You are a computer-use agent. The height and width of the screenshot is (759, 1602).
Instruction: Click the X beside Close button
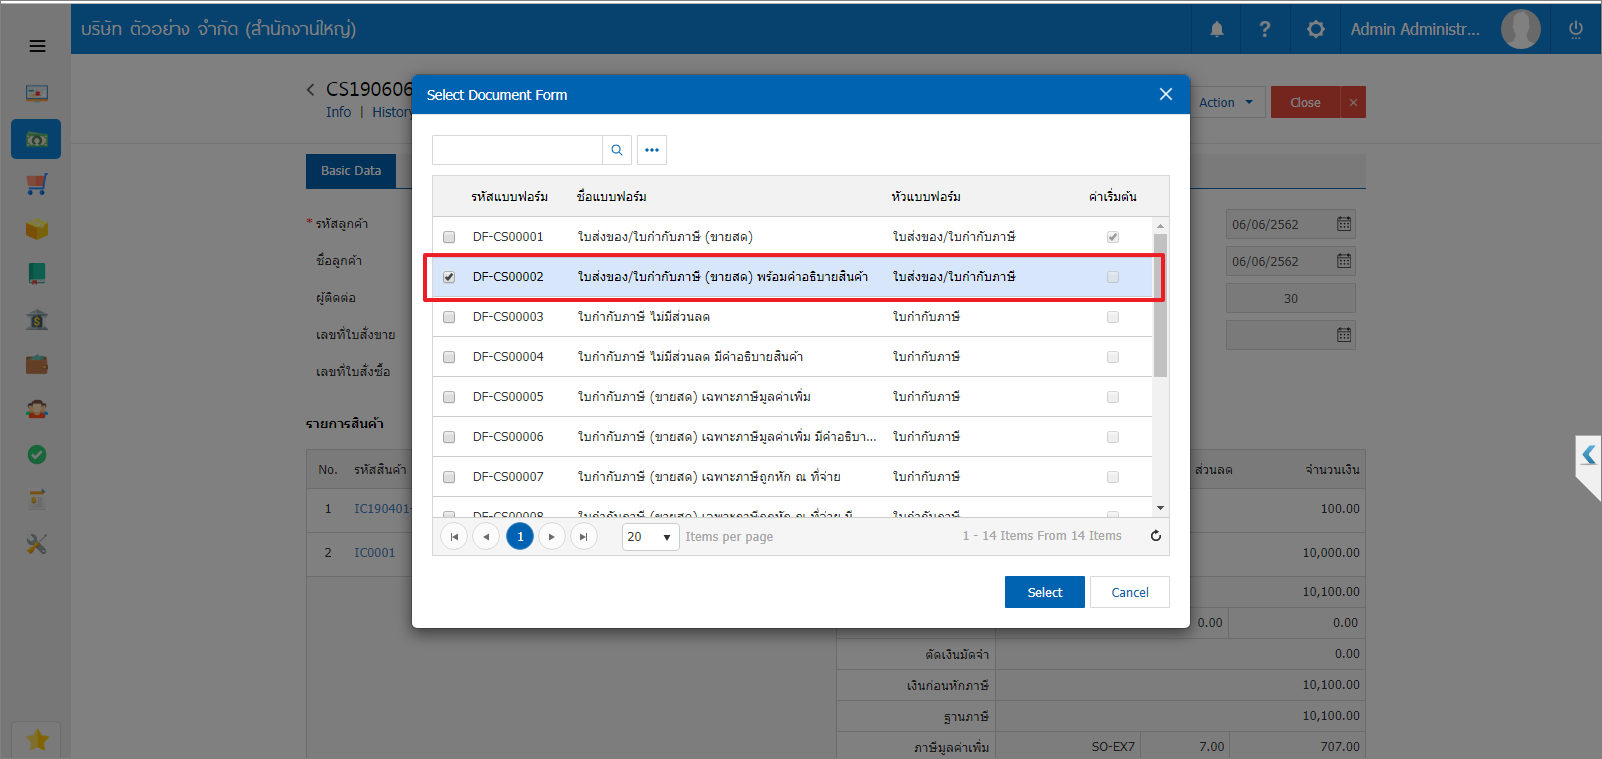pos(1353,102)
